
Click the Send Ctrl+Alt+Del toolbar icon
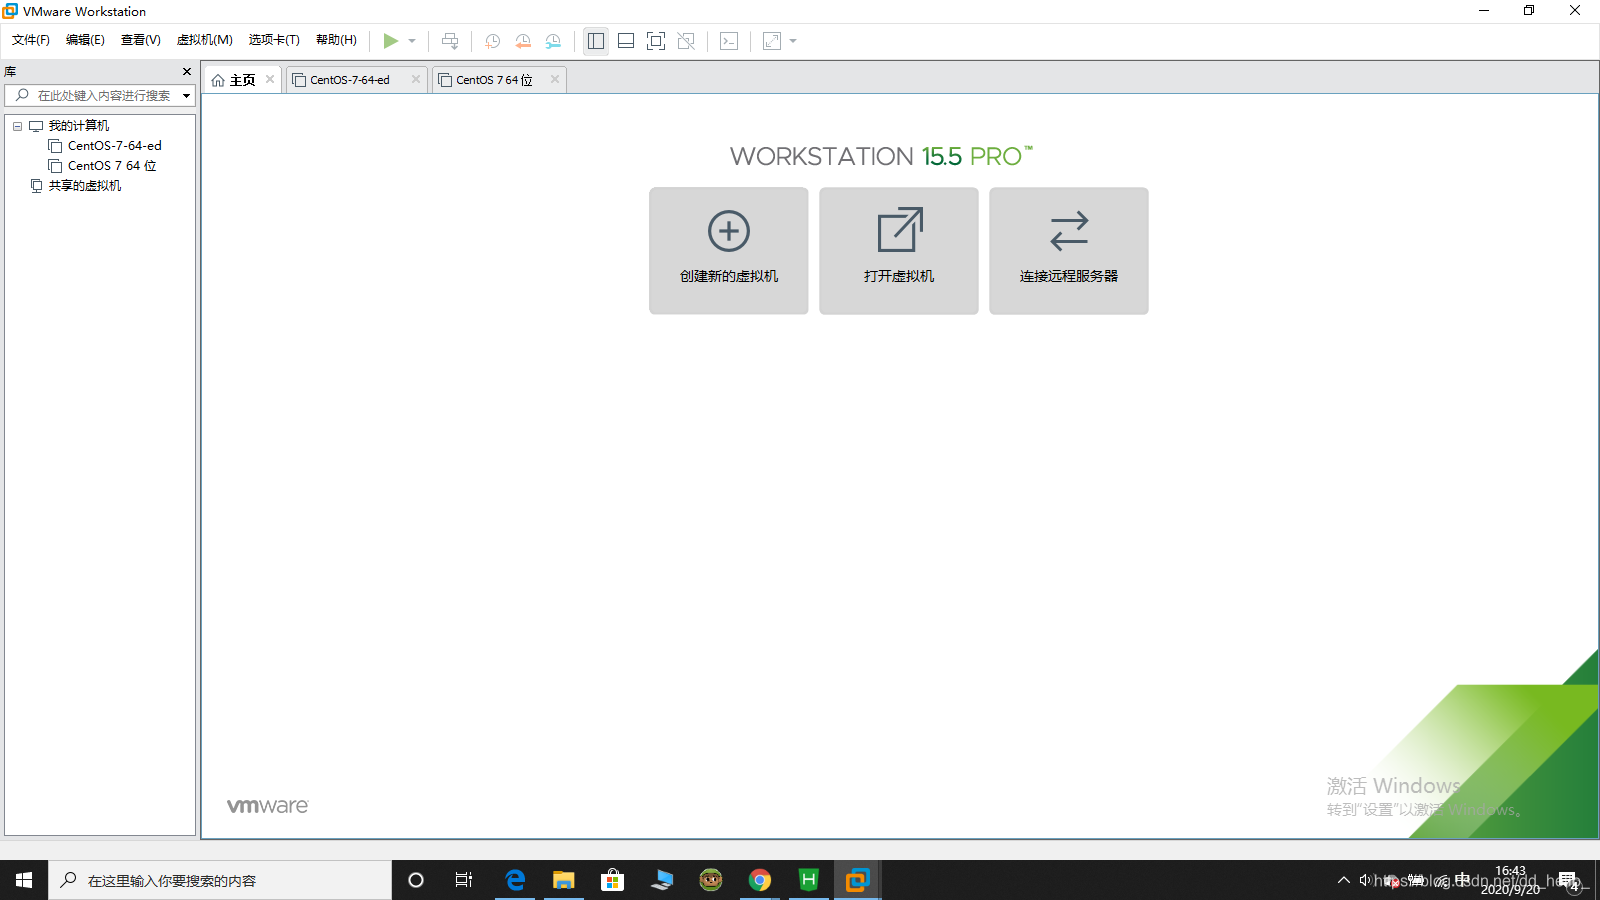(450, 41)
